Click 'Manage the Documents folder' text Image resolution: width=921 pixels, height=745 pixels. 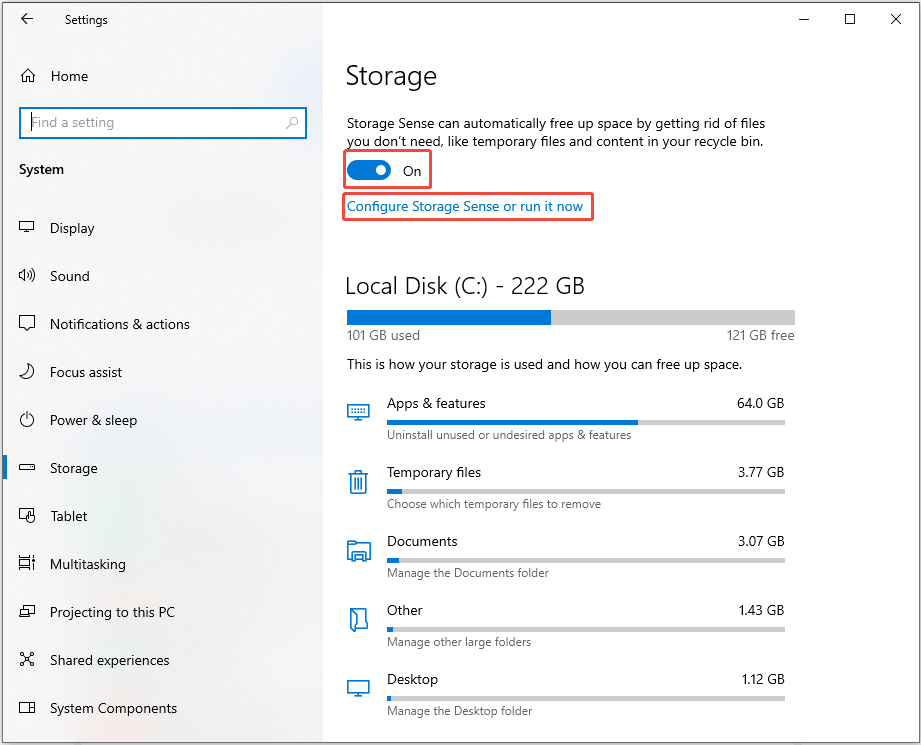click(468, 573)
